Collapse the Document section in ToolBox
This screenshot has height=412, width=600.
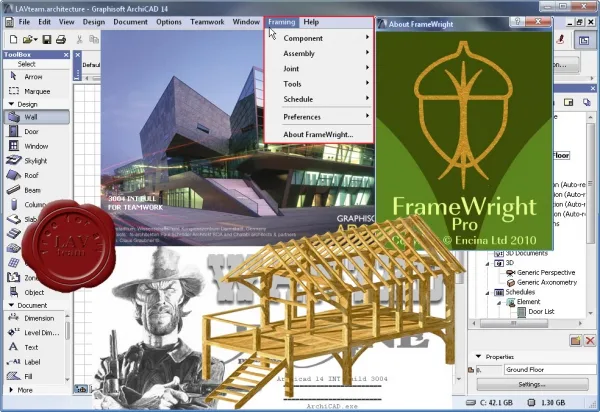click(x=11, y=305)
